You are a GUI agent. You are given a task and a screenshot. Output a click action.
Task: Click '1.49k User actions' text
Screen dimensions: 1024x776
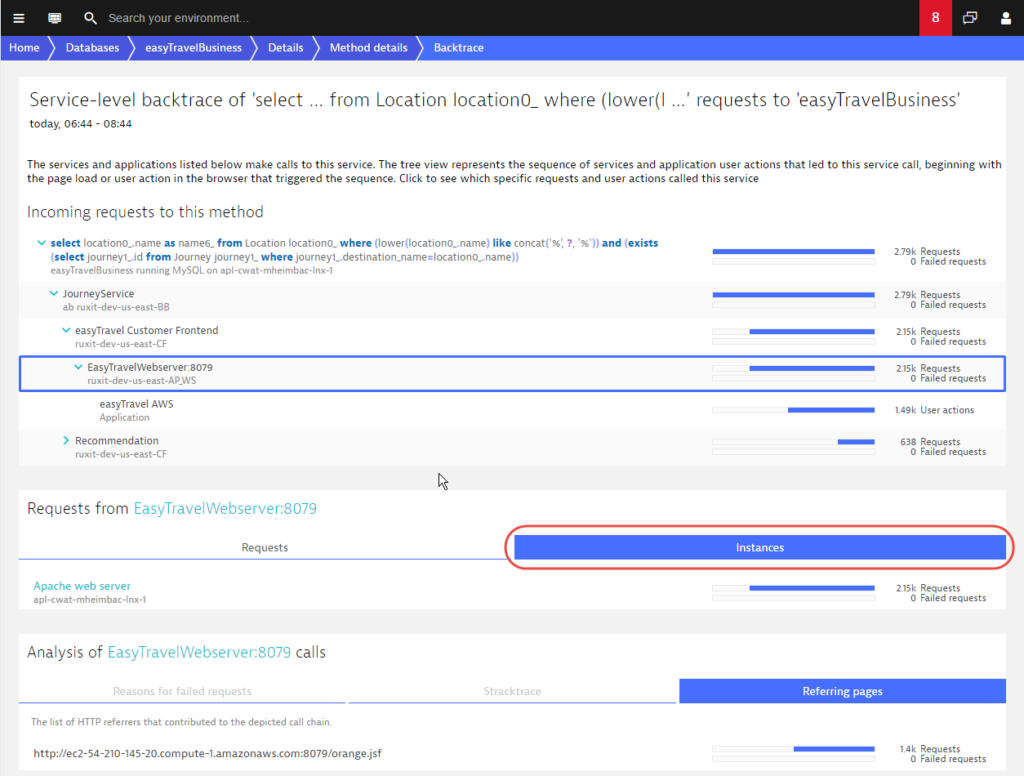click(x=934, y=410)
